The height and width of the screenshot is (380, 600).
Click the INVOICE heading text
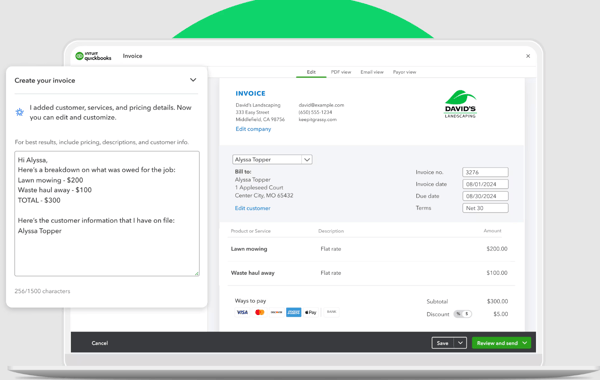(250, 93)
